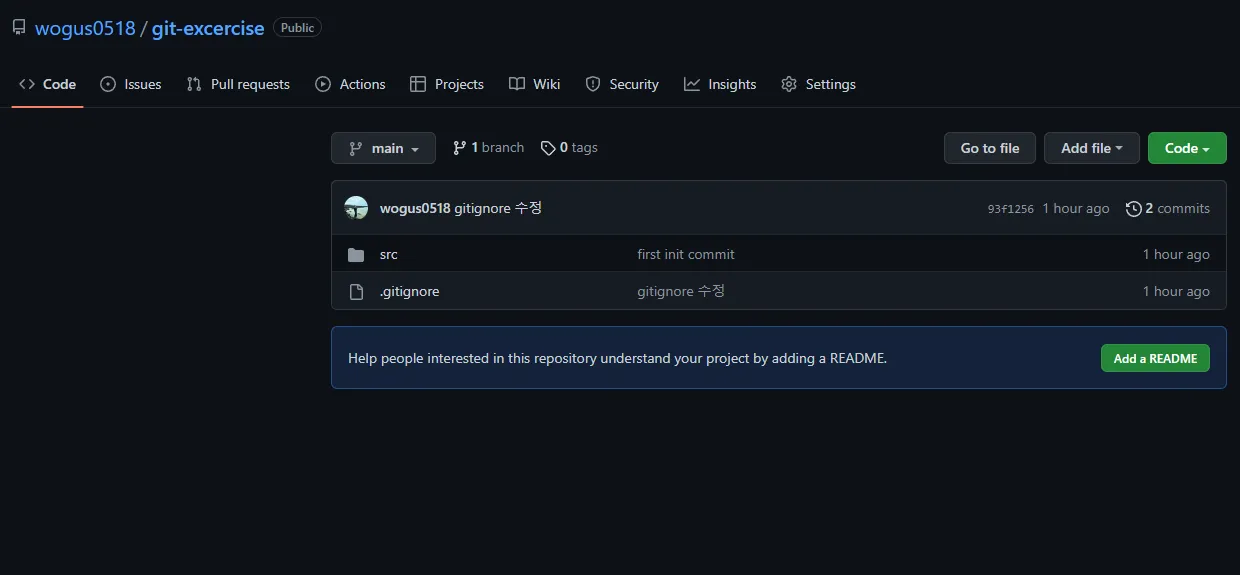The width and height of the screenshot is (1240, 575).
Task: Click the Public visibility badge
Action: click(x=297, y=28)
